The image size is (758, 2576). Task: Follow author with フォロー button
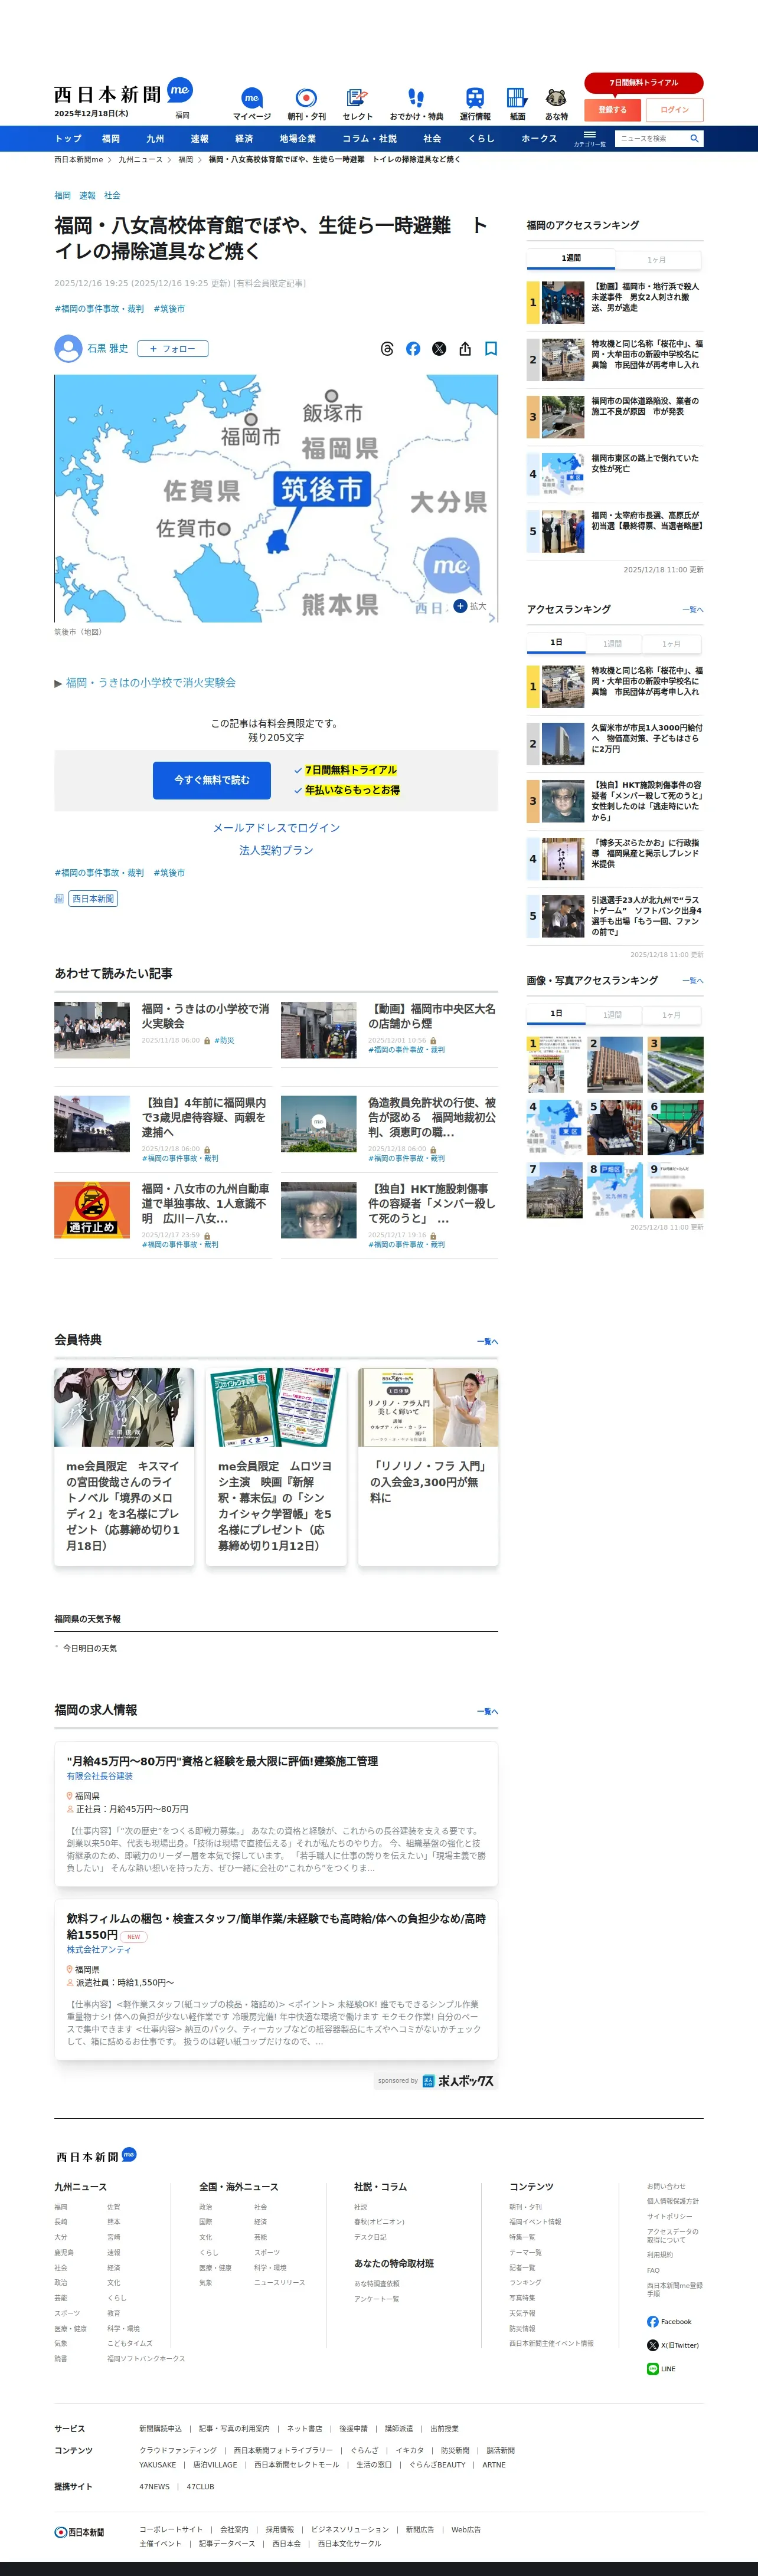point(173,349)
